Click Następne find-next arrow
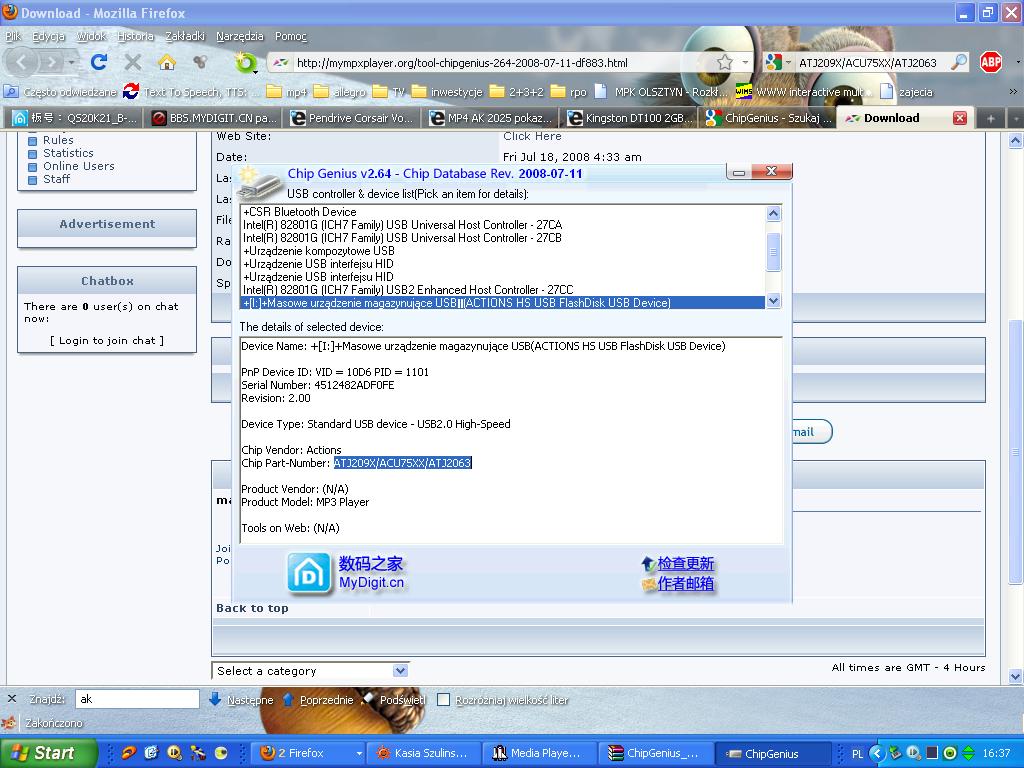The height and width of the screenshot is (768, 1024). (x=241, y=699)
